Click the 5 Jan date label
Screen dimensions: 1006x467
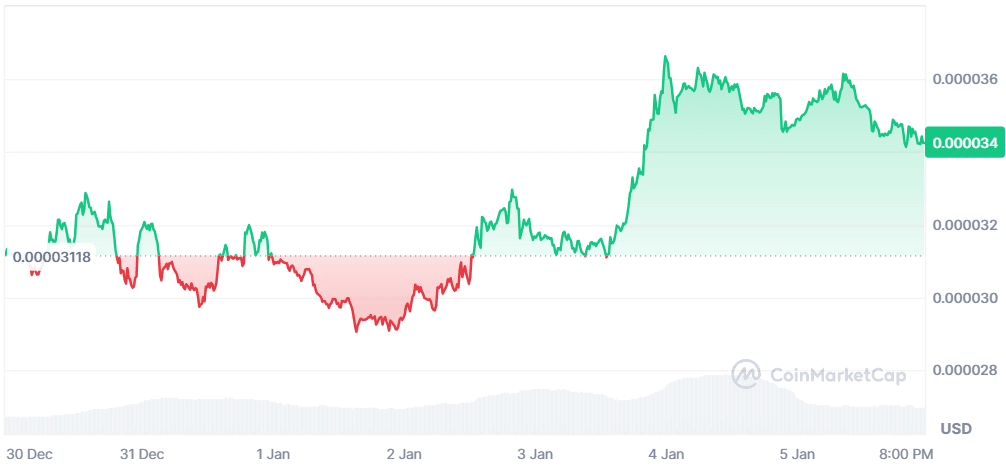tap(798, 454)
